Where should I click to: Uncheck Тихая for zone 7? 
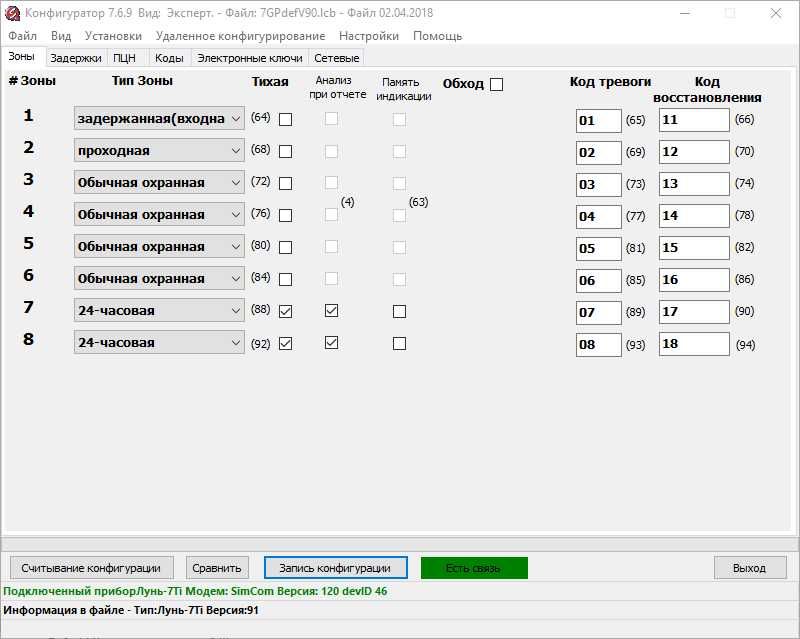[286, 311]
